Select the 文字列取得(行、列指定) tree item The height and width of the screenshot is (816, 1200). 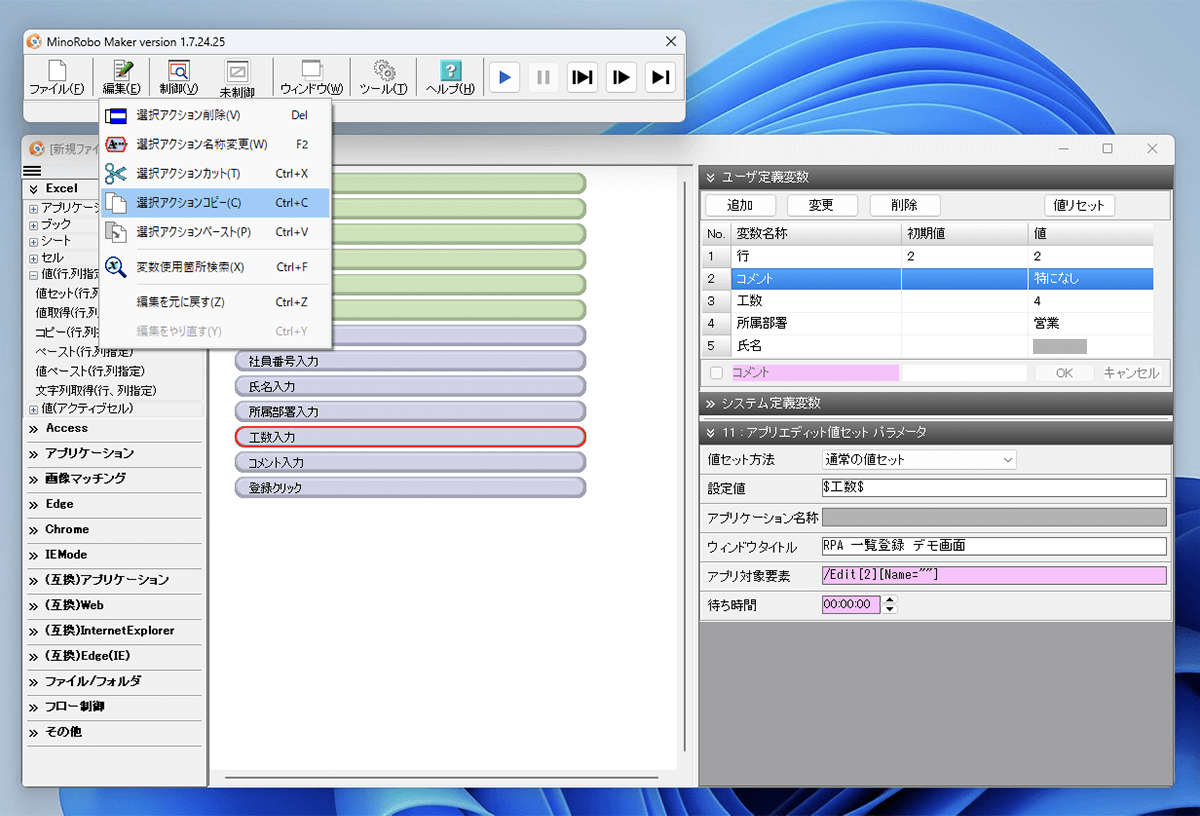pyautogui.click(x=96, y=390)
